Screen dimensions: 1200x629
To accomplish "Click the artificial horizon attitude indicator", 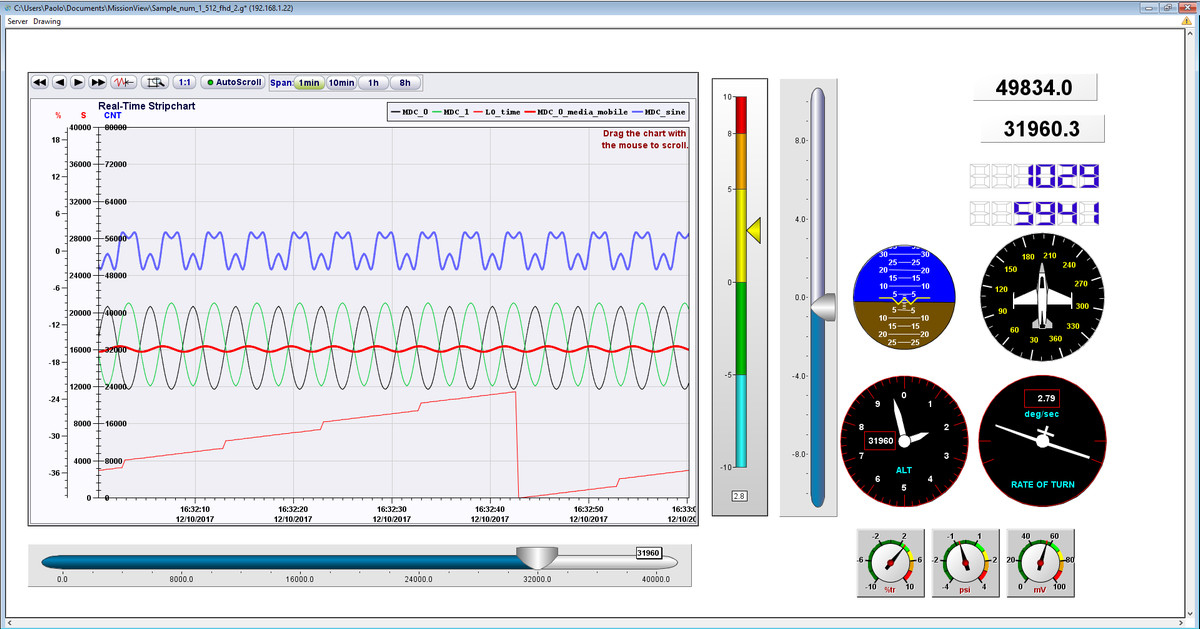I will [904, 297].
